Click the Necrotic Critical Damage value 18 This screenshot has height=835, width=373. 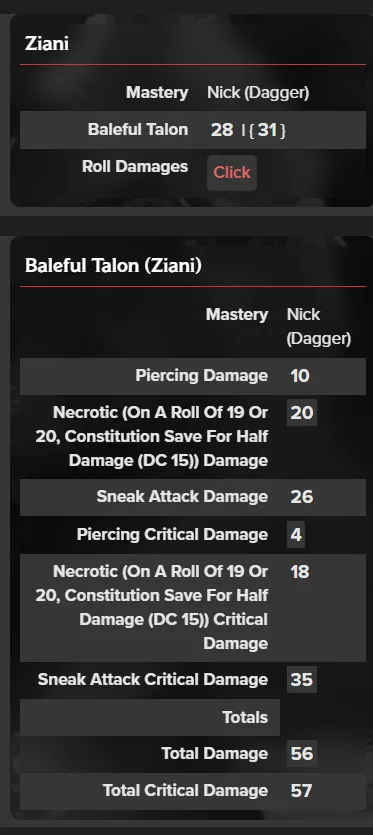point(299,571)
